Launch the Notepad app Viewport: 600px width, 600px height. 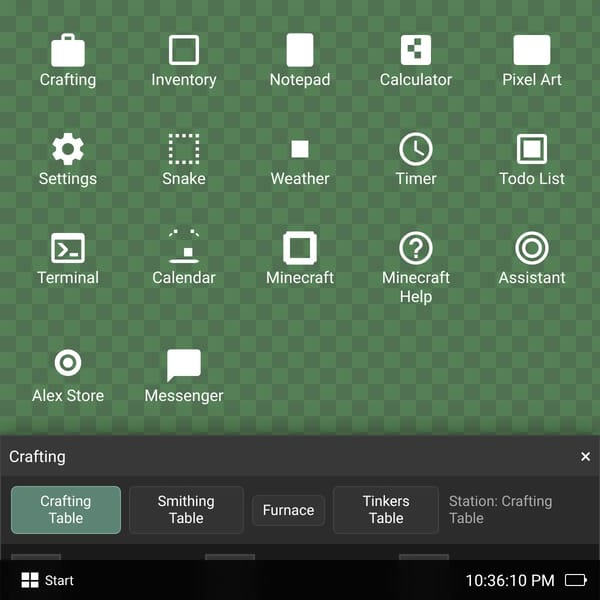tap(300, 50)
